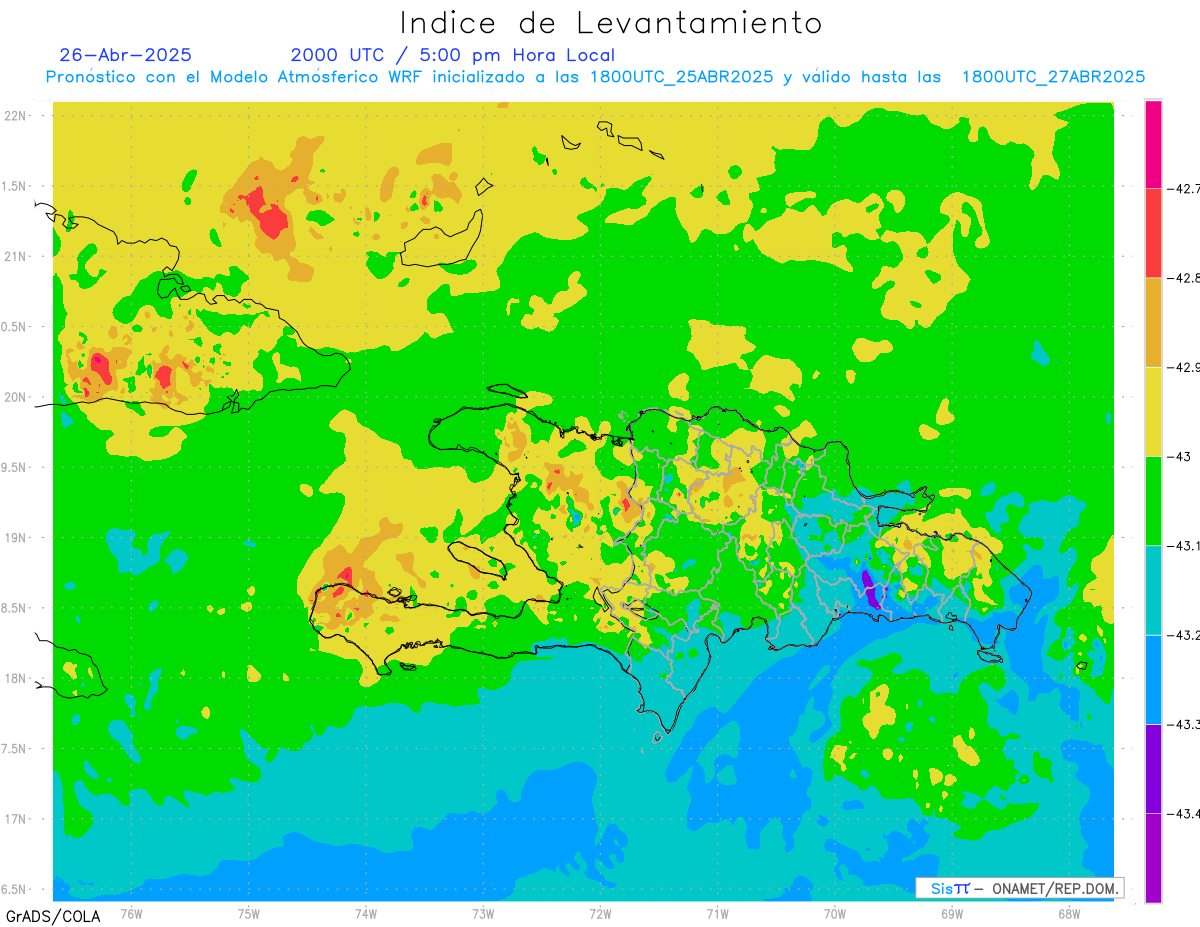Click the '68W' longitude label
The height and width of the screenshot is (927, 1200).
click(1068, 914)
